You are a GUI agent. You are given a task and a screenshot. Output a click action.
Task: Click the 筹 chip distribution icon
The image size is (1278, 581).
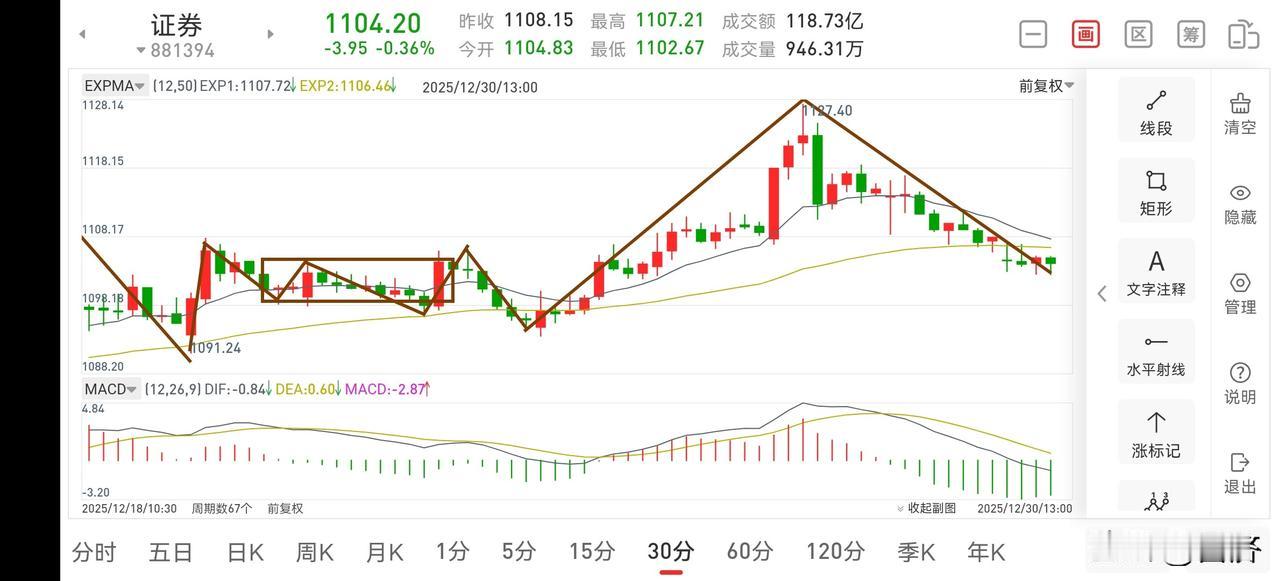click(1190, 33)
